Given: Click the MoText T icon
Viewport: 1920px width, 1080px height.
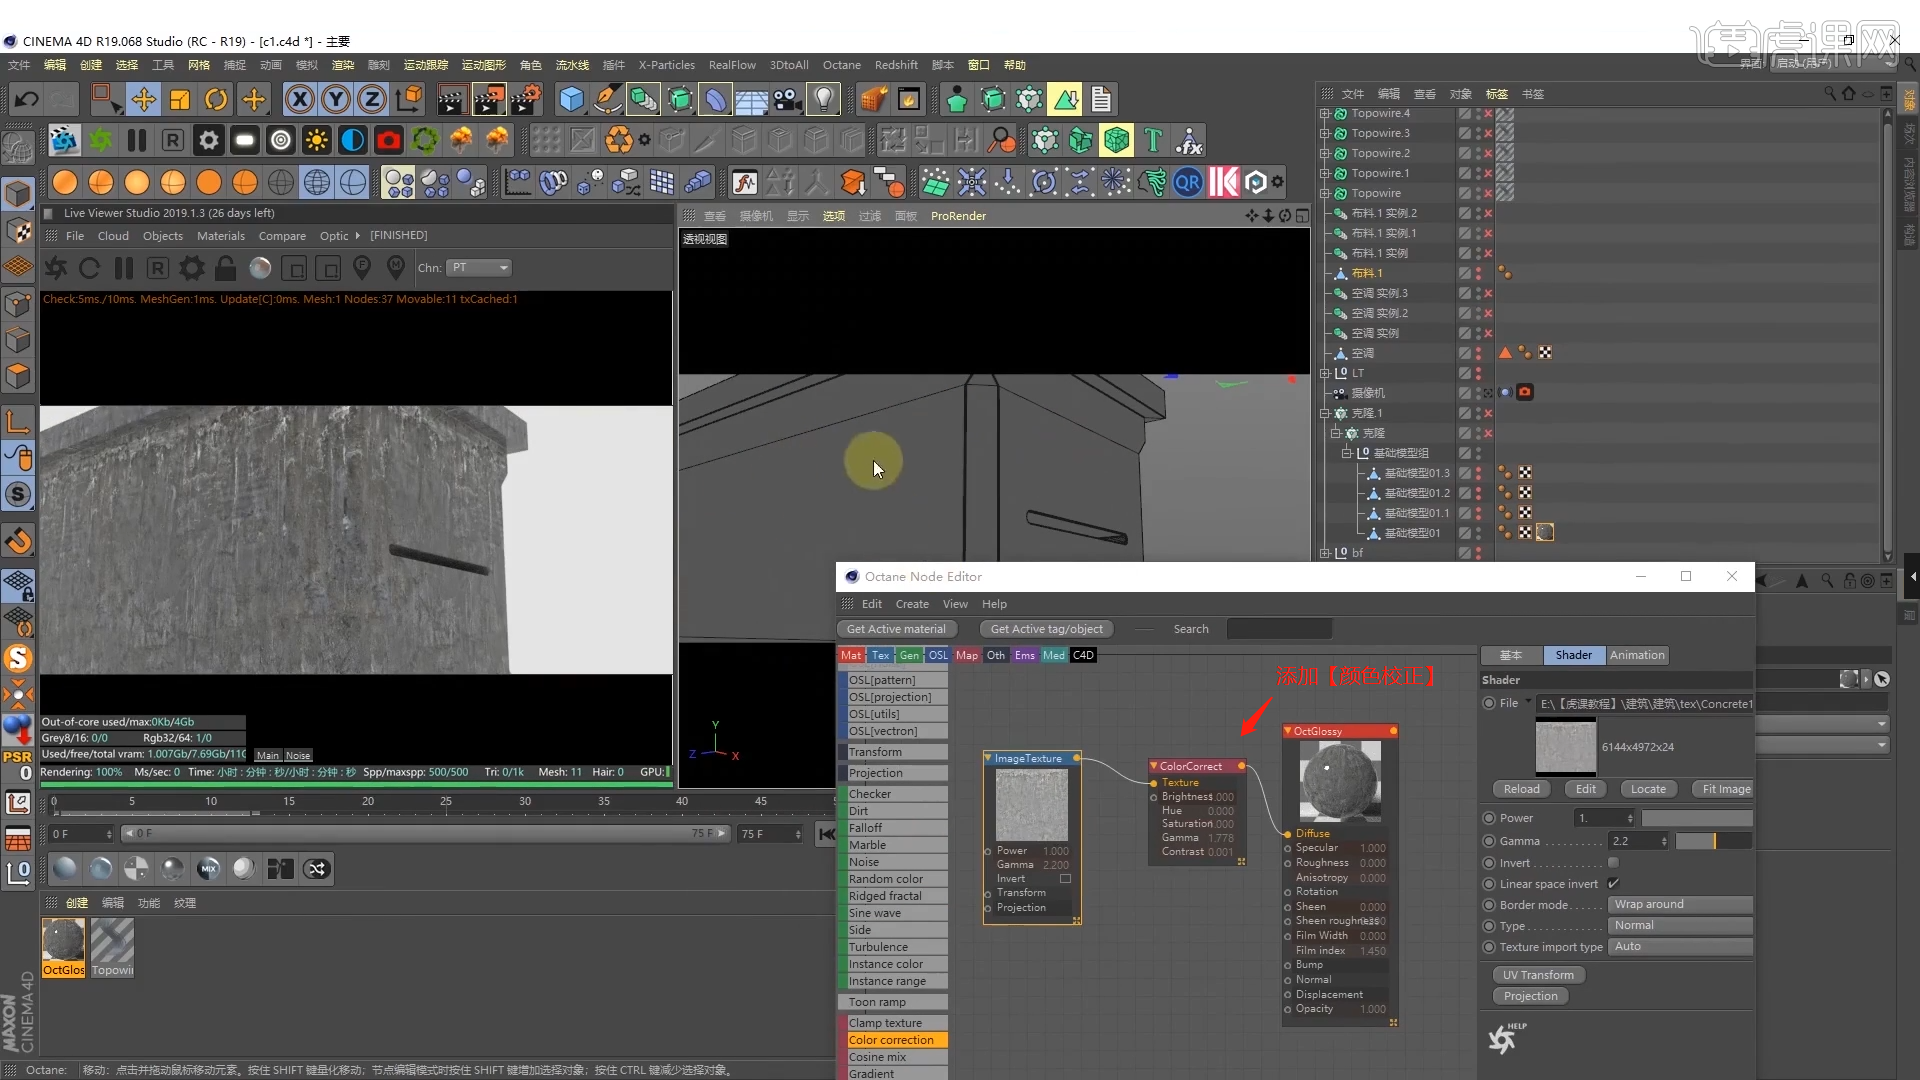Looking at the screenshot, I should (x=1153, y=140).
